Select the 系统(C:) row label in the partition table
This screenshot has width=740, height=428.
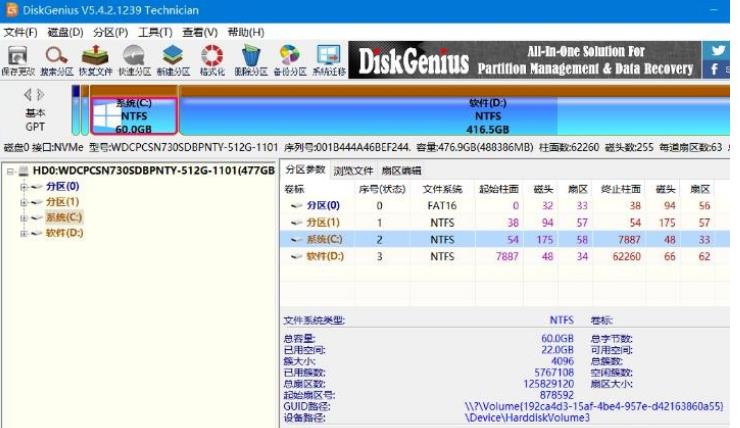coord(324,239)
